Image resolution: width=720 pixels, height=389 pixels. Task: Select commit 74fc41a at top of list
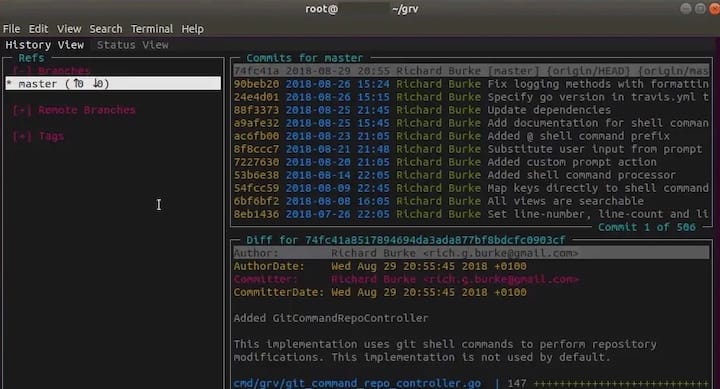(x=471, y=71)
